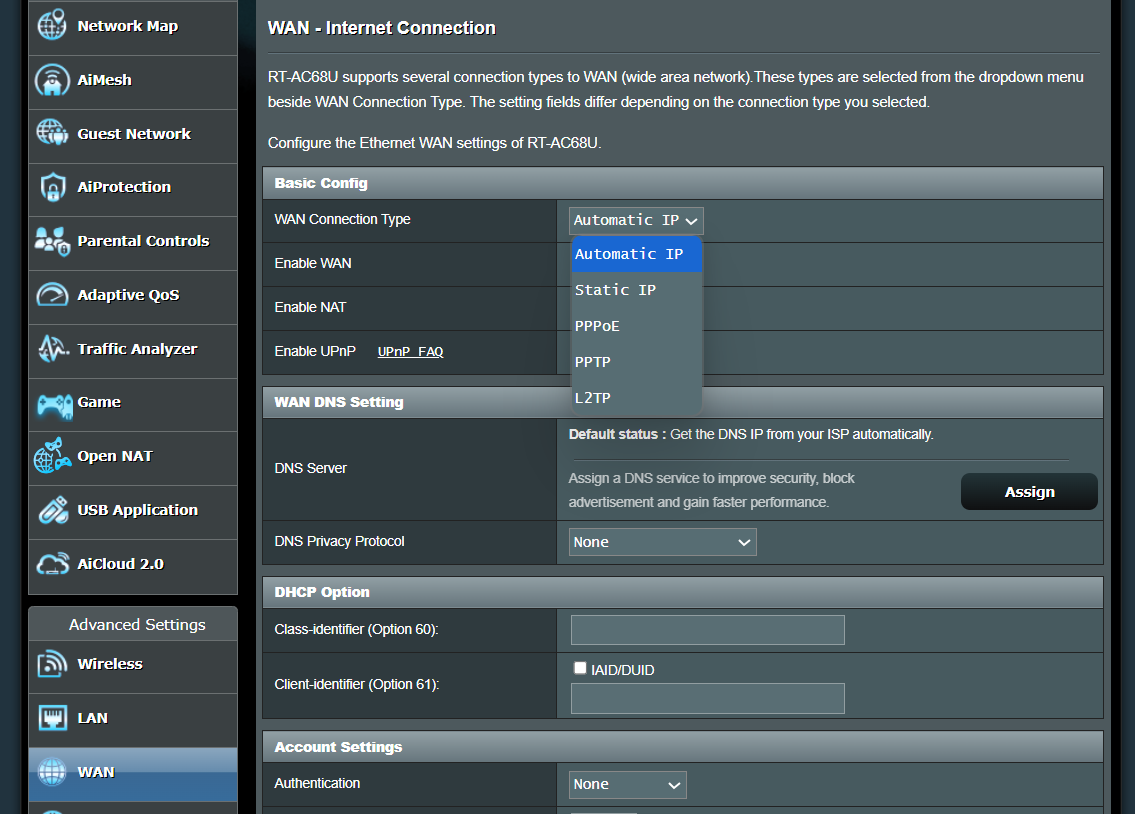Open the DNS Privacy Protocol dropdown

pos(662,542)
